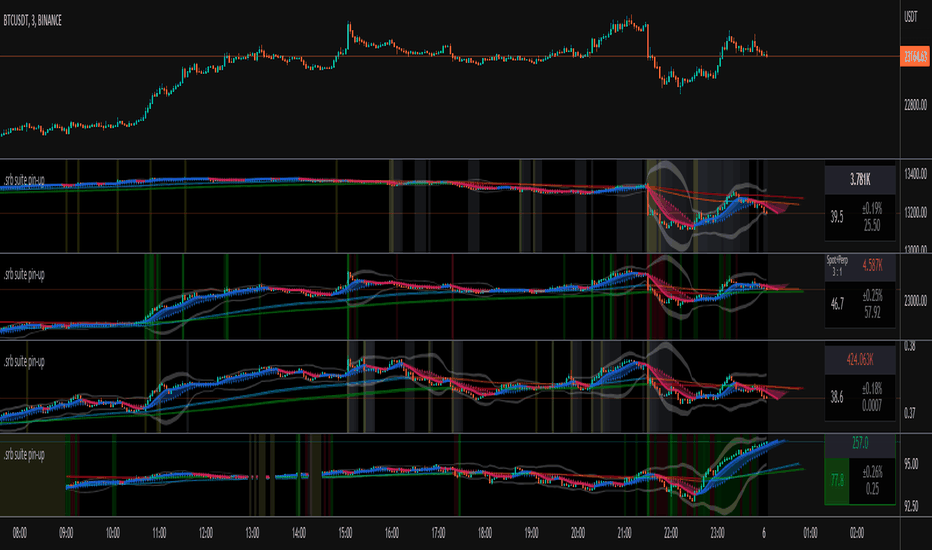Click the 0.25 value in fourth pane table
The width and height of the screenshot is (932, 550).
[x=872, y=489]
